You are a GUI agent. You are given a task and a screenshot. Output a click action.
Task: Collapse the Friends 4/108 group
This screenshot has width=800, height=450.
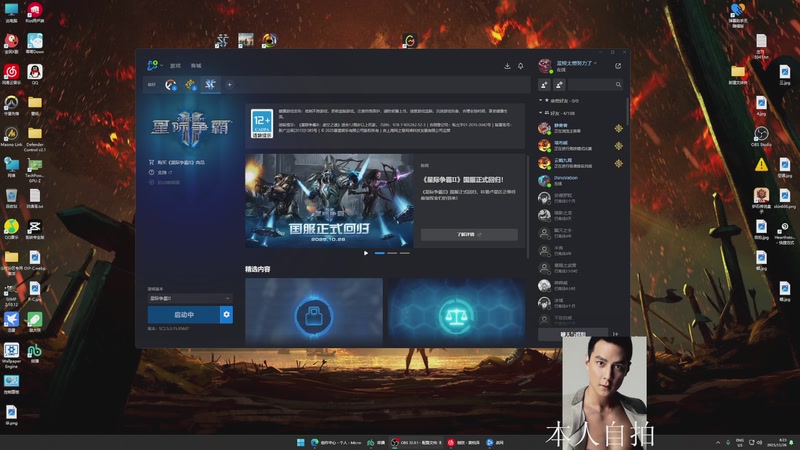pyautogui.click(x=541, y=113)
